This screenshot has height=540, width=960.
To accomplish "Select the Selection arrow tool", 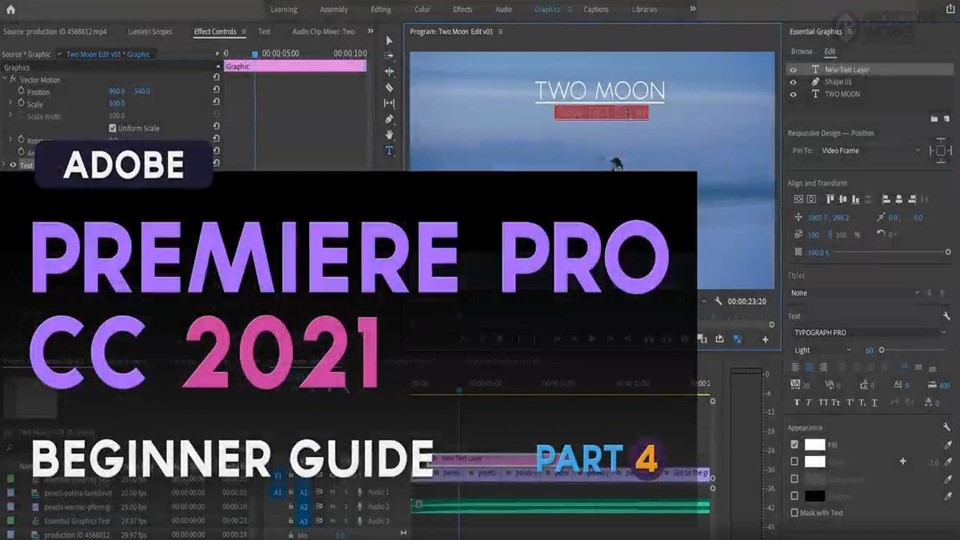I will point(389,41).
